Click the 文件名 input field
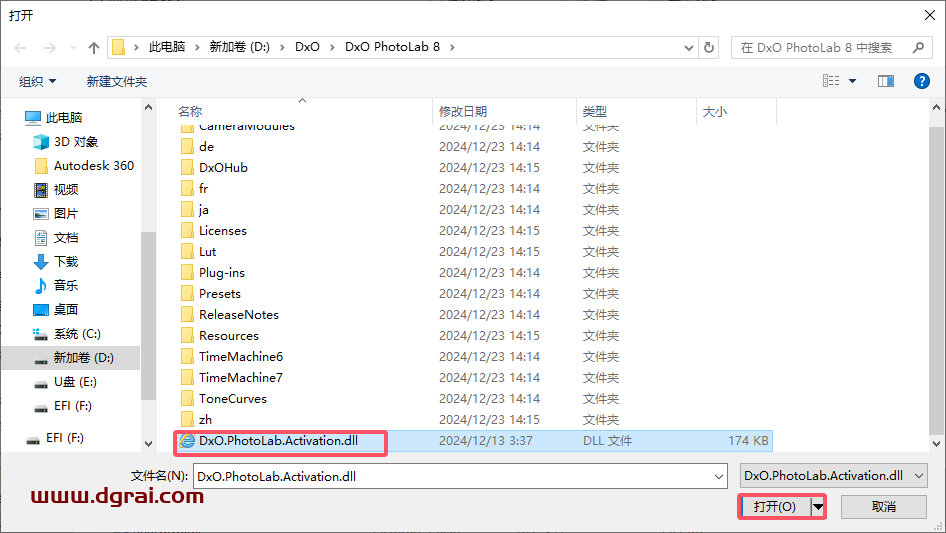Image resolution: width=946 pixels, height=533 pixels. [x=452, y=476]
